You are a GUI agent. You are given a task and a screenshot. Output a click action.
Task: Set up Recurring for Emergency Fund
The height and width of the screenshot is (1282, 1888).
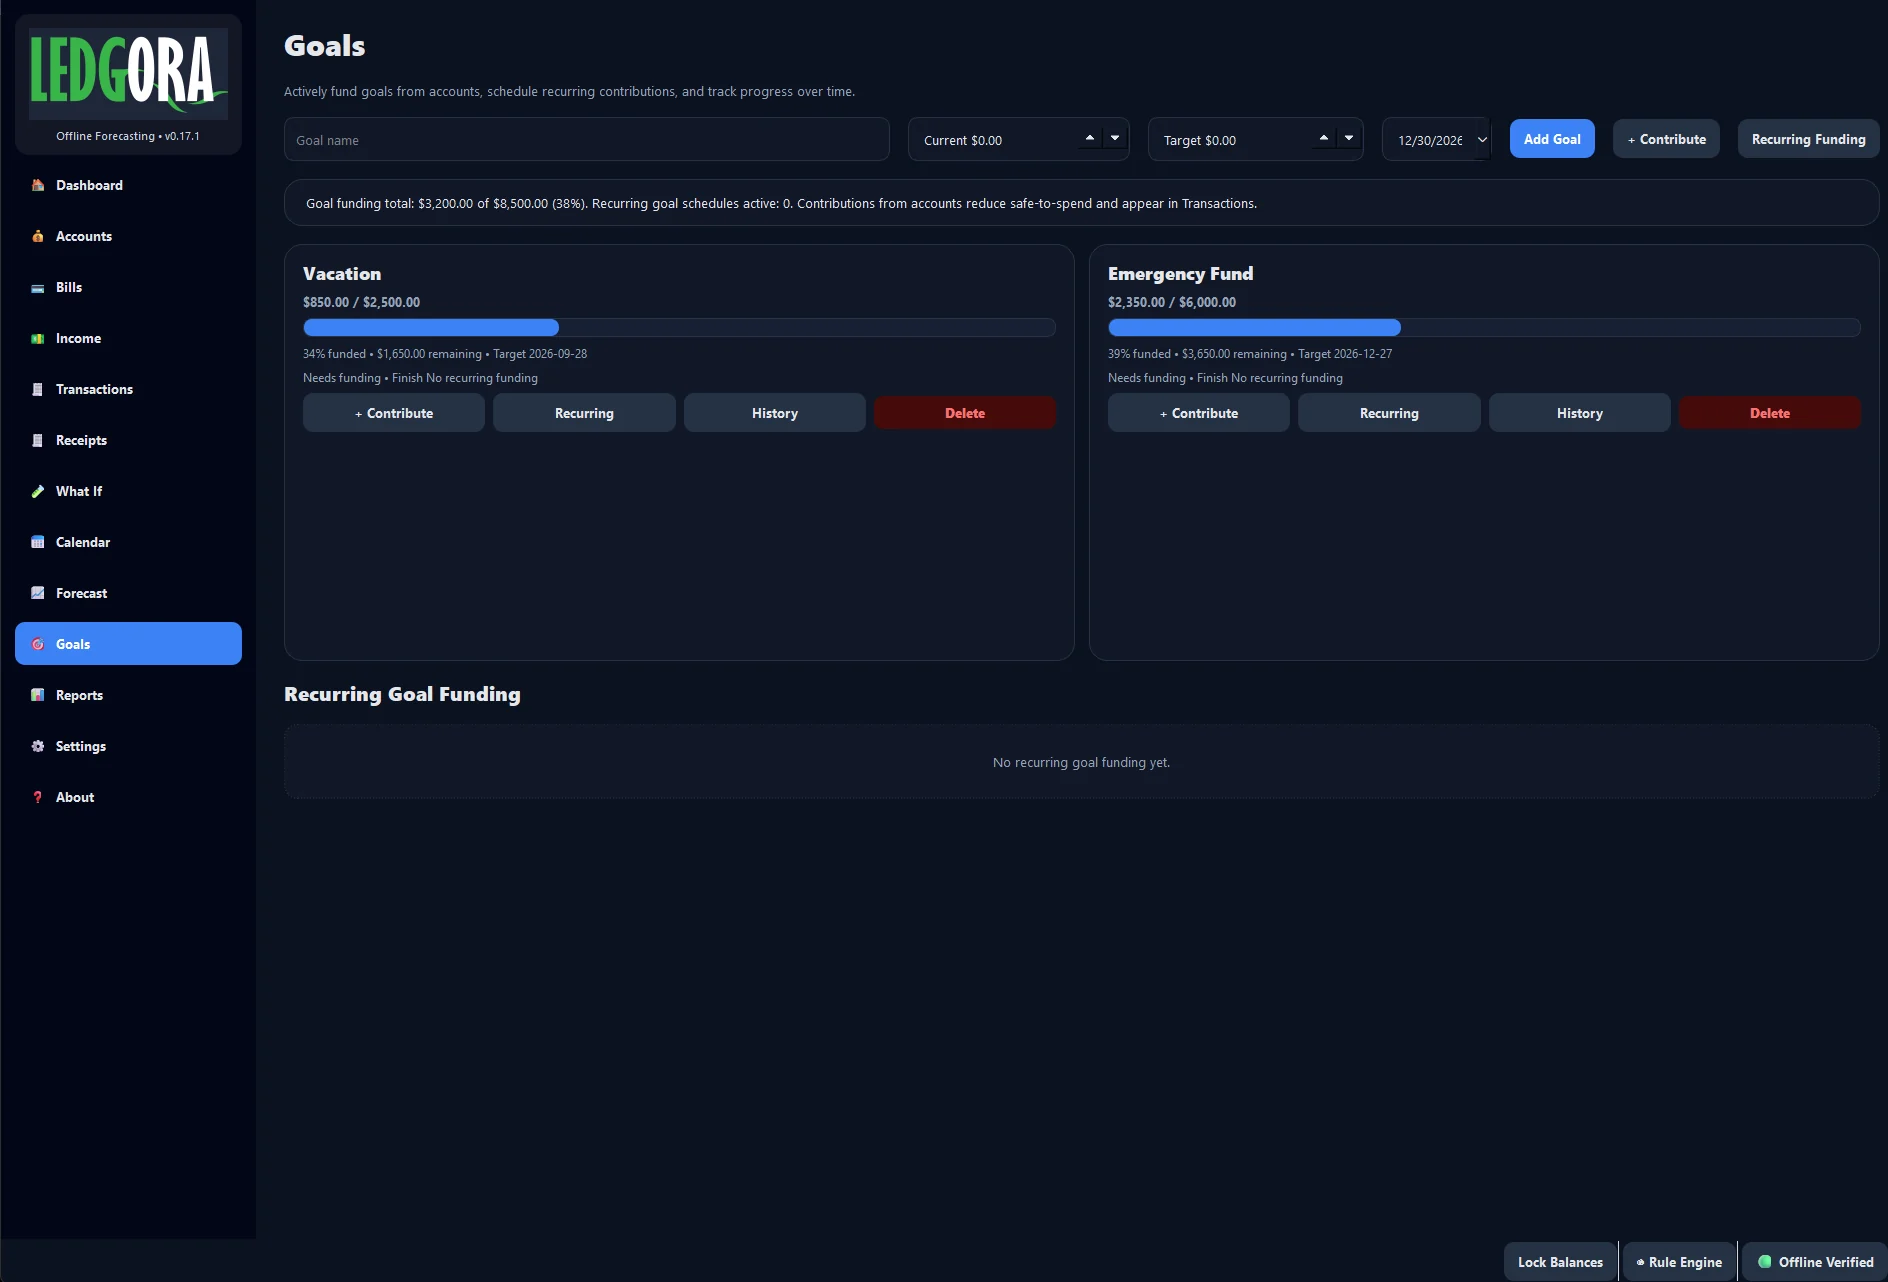[x=1389, y=413]
